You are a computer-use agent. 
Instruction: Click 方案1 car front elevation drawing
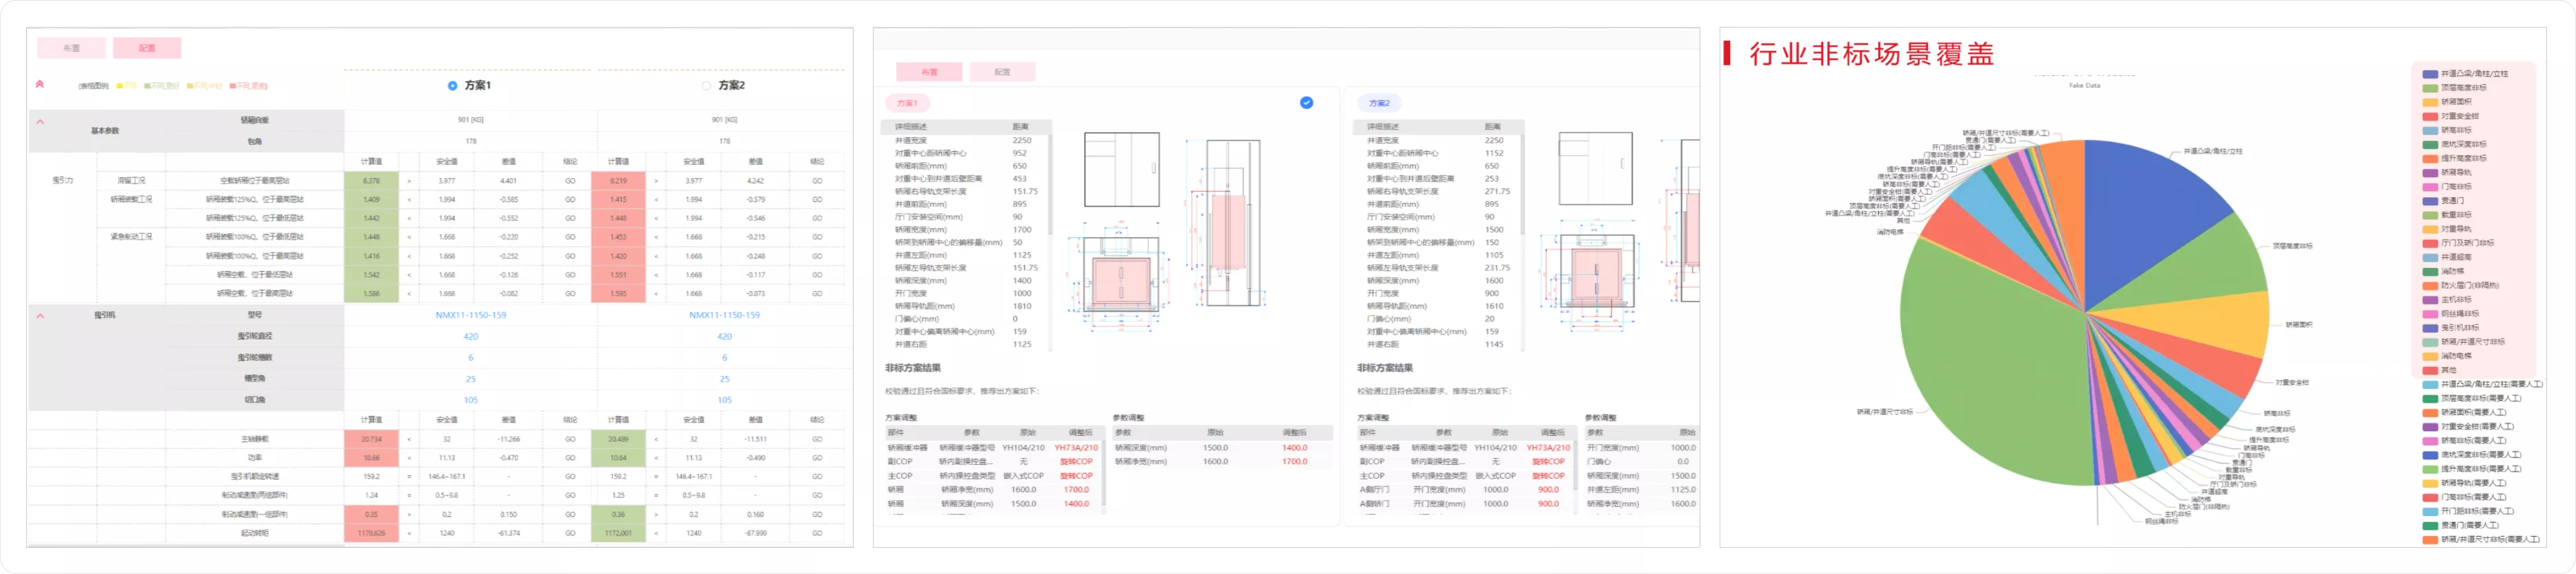pyautogui.click(x=1122, y=170)
